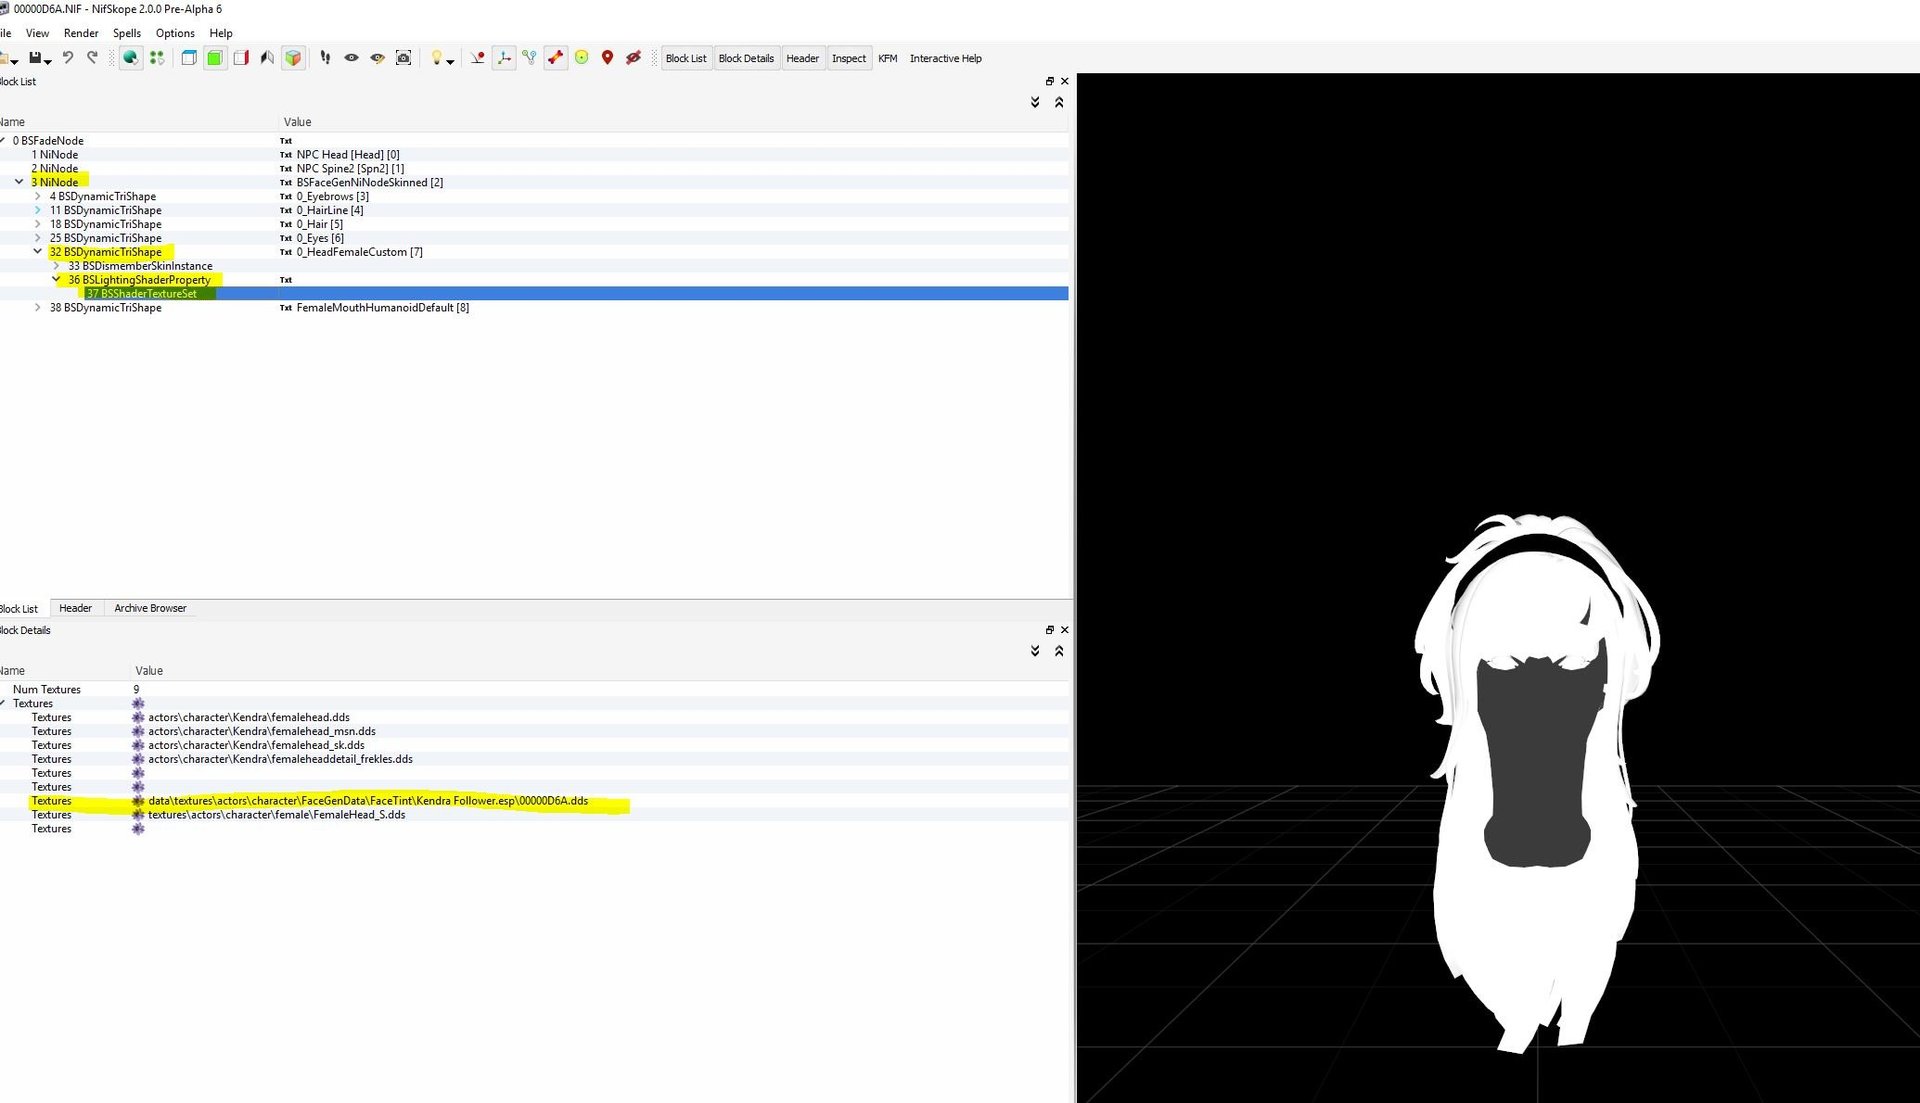Click the KFM toolbar button
1920x1103 pixels.
coord(888,58)
